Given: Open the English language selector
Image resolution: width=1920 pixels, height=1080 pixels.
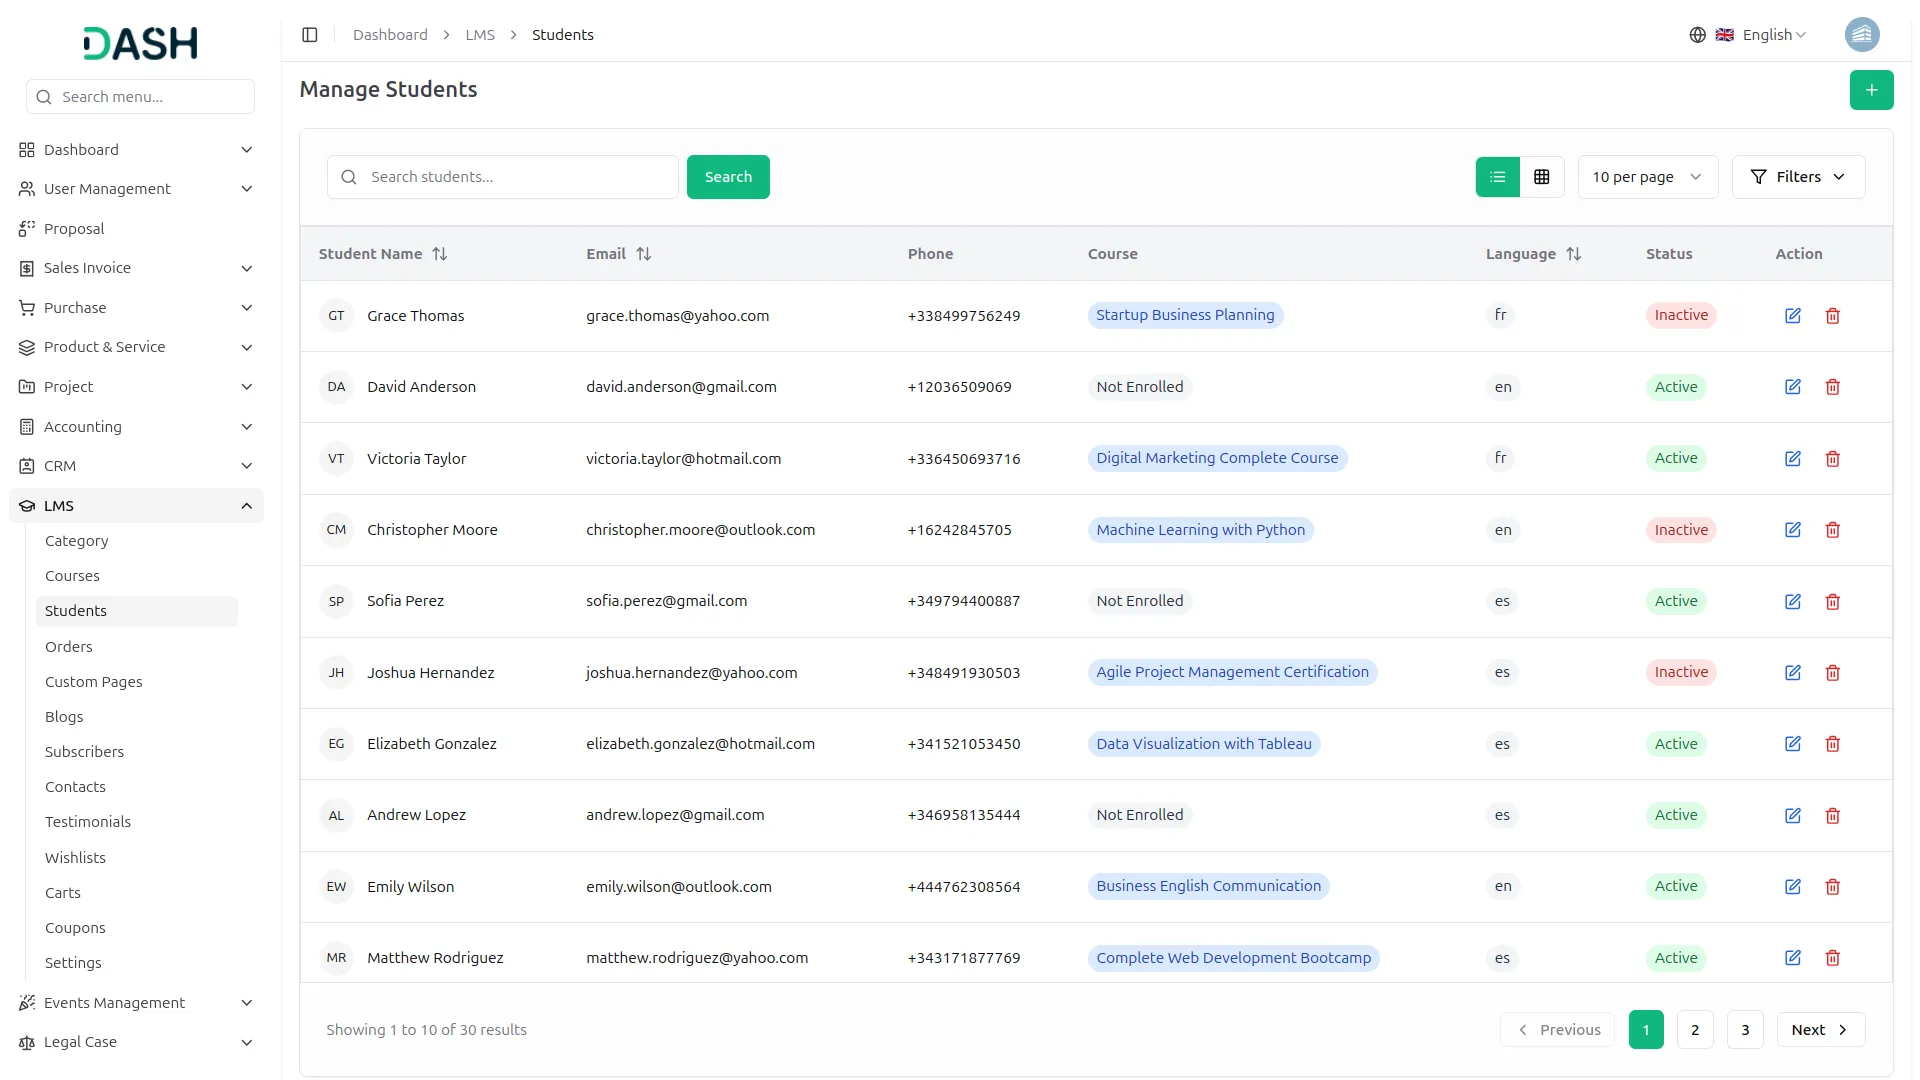Looking at the screenshot, I should [x=1766, y=35].
